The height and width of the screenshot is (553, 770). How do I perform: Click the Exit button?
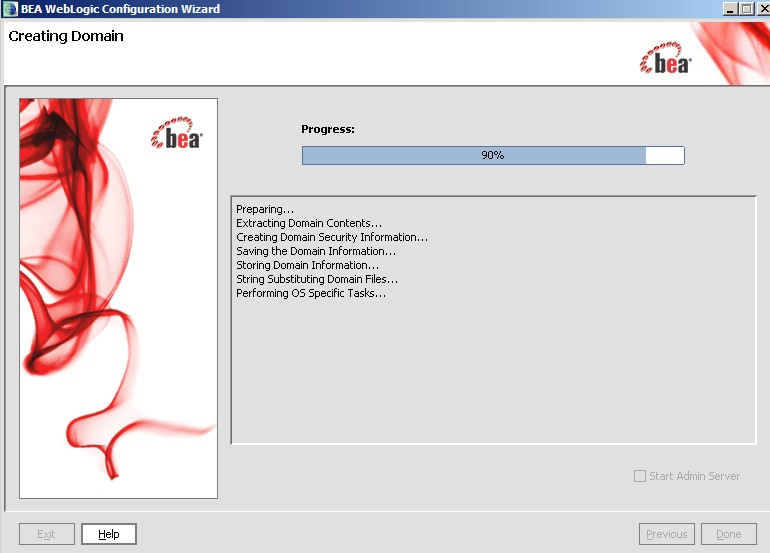point(47,534)
